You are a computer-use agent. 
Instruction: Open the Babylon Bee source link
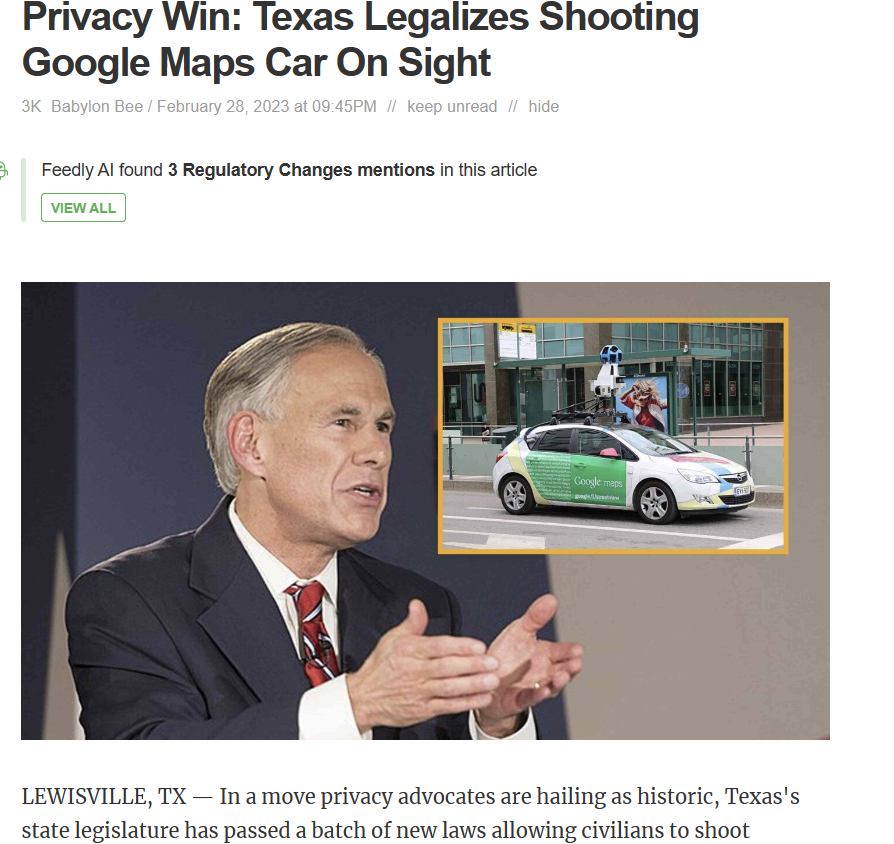[x=97, y=107]
